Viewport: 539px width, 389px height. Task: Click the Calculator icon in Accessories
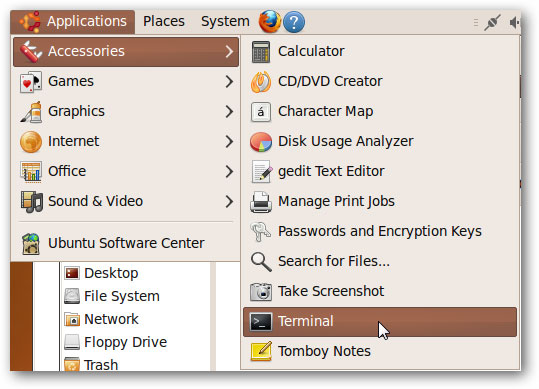pos(261,52)
